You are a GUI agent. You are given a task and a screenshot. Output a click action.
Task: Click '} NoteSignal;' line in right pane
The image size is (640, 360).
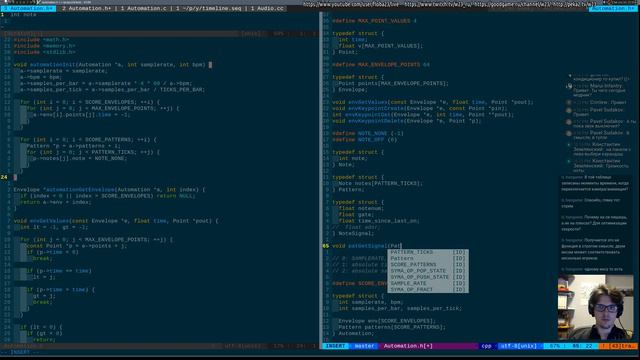click(353, 233)
